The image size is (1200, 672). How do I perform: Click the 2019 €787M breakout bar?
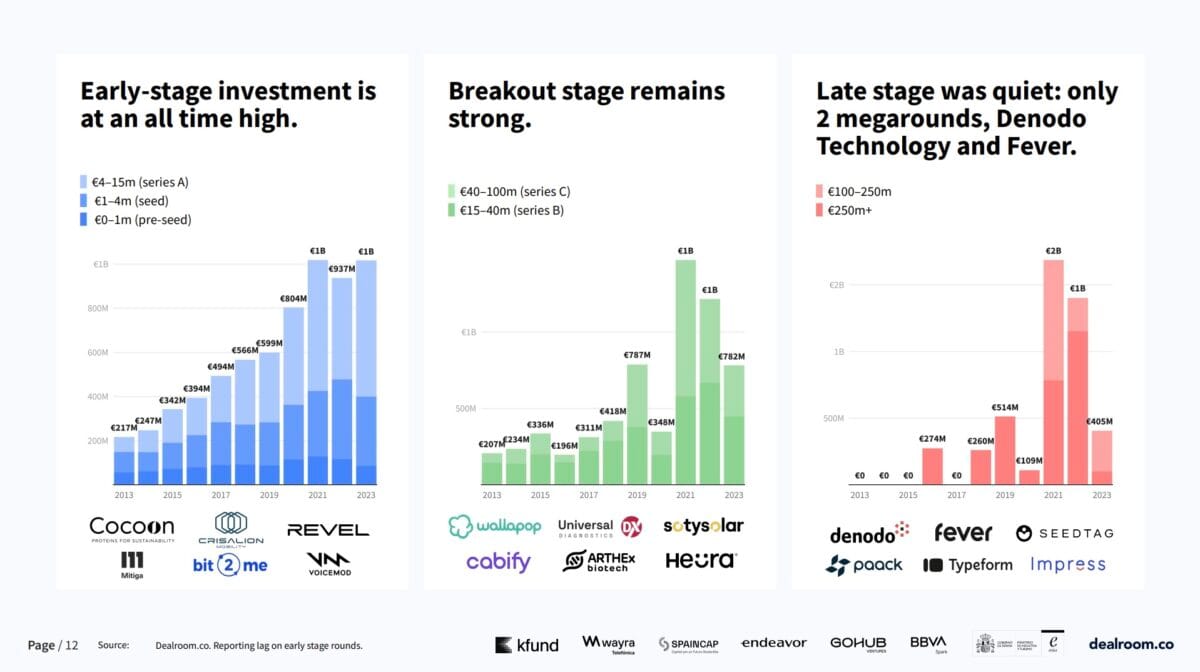pos(637,424)
